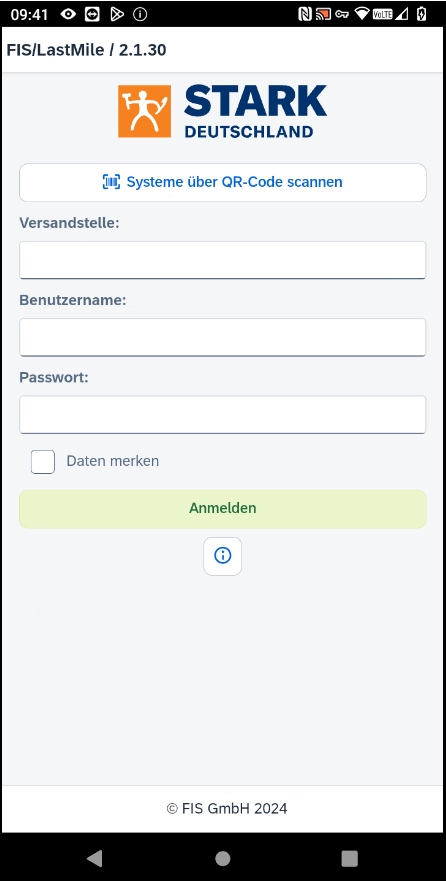
Task: Tap the Play Store status bar icon
Action: pyautogui.click(x=117, y=14)
